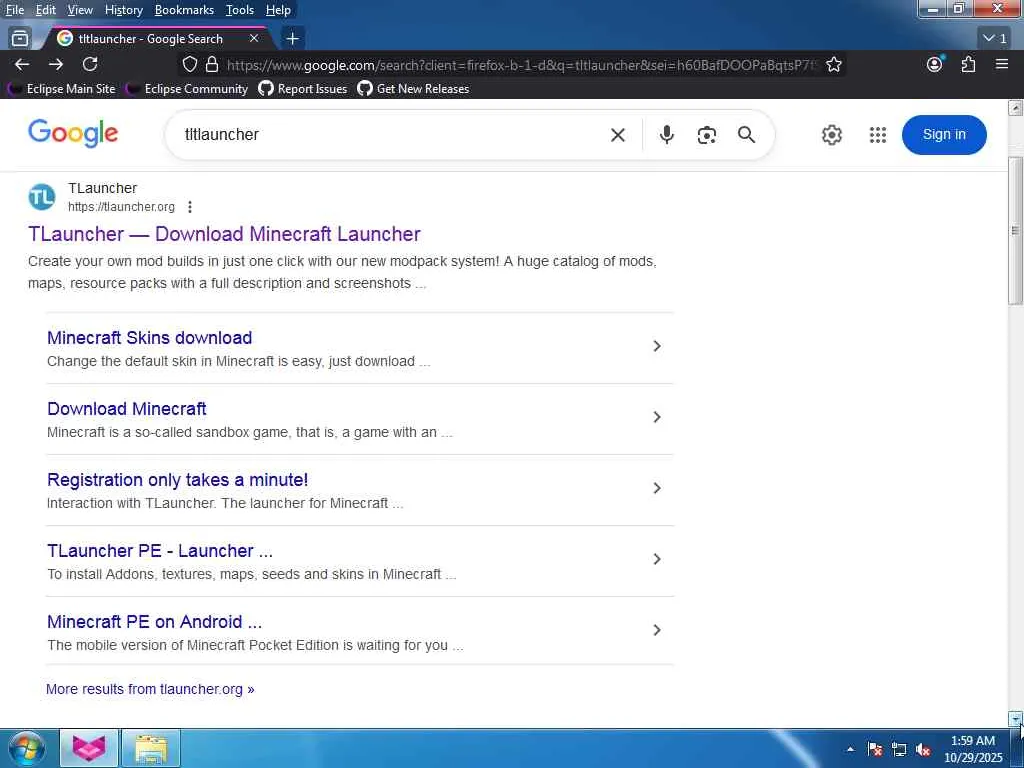This screenshot has height=768, width=1024.
Task: Open the View menu
Action: pos(80,10)
